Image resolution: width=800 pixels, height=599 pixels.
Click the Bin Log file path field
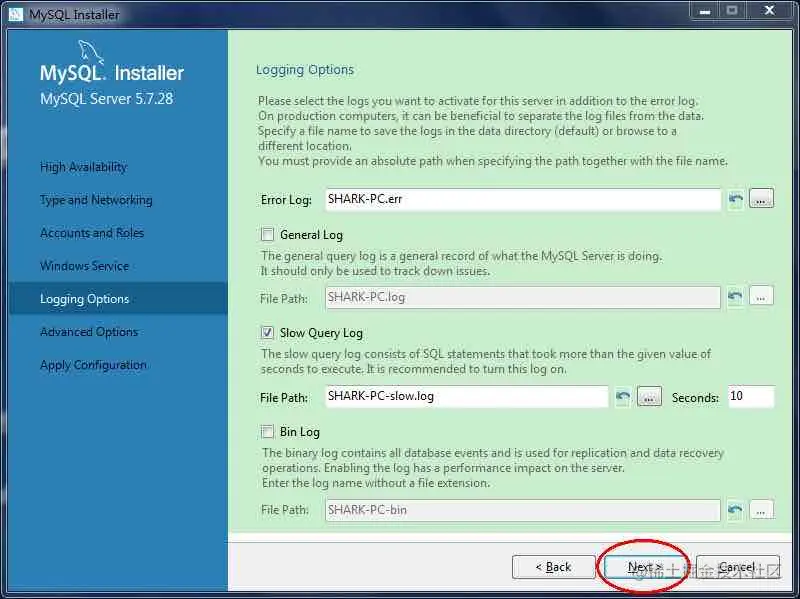coord(523,510)
